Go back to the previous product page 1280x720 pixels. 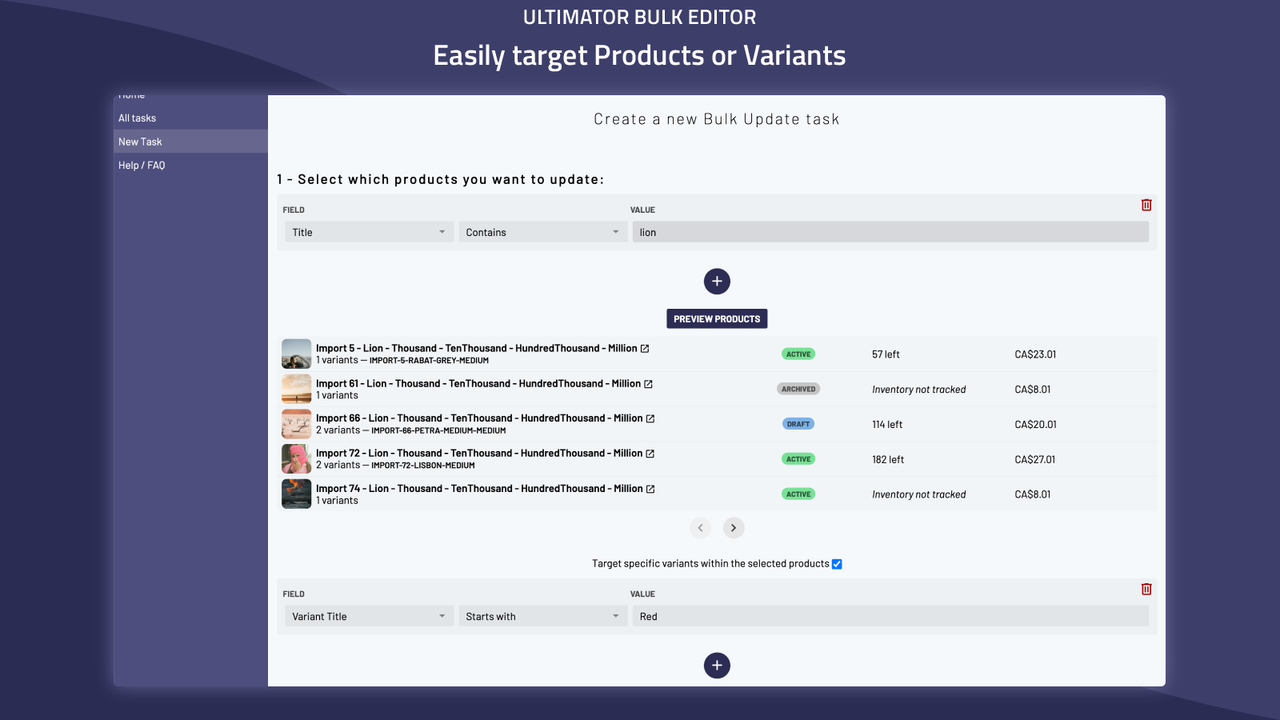700,527
